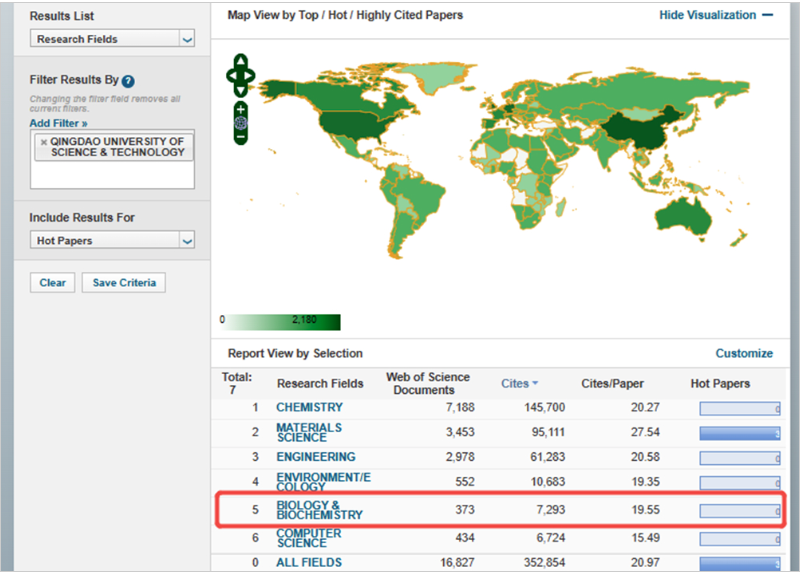This screenshot has height=579, width=807.
Task: Pan the map left with the arrow
Action: point(231,75)
